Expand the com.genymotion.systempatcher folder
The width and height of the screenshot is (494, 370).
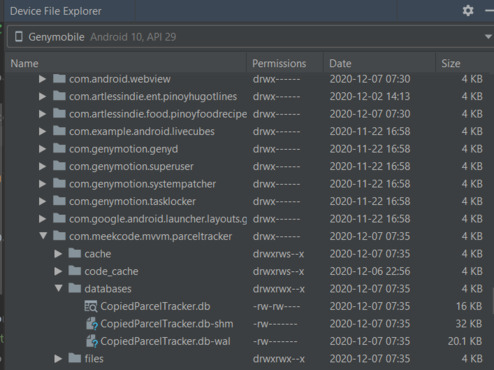click(42, 184)
